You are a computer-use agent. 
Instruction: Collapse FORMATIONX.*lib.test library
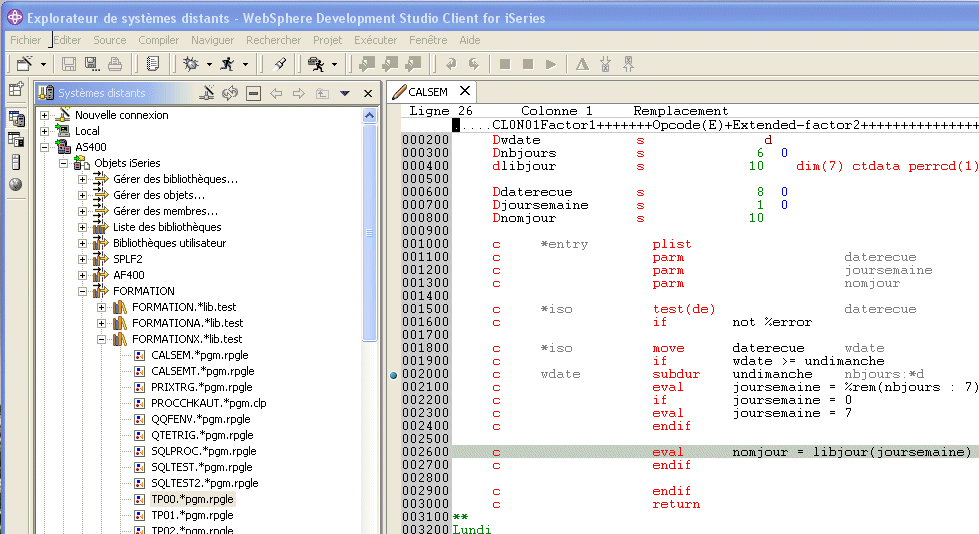pos(101,339)
